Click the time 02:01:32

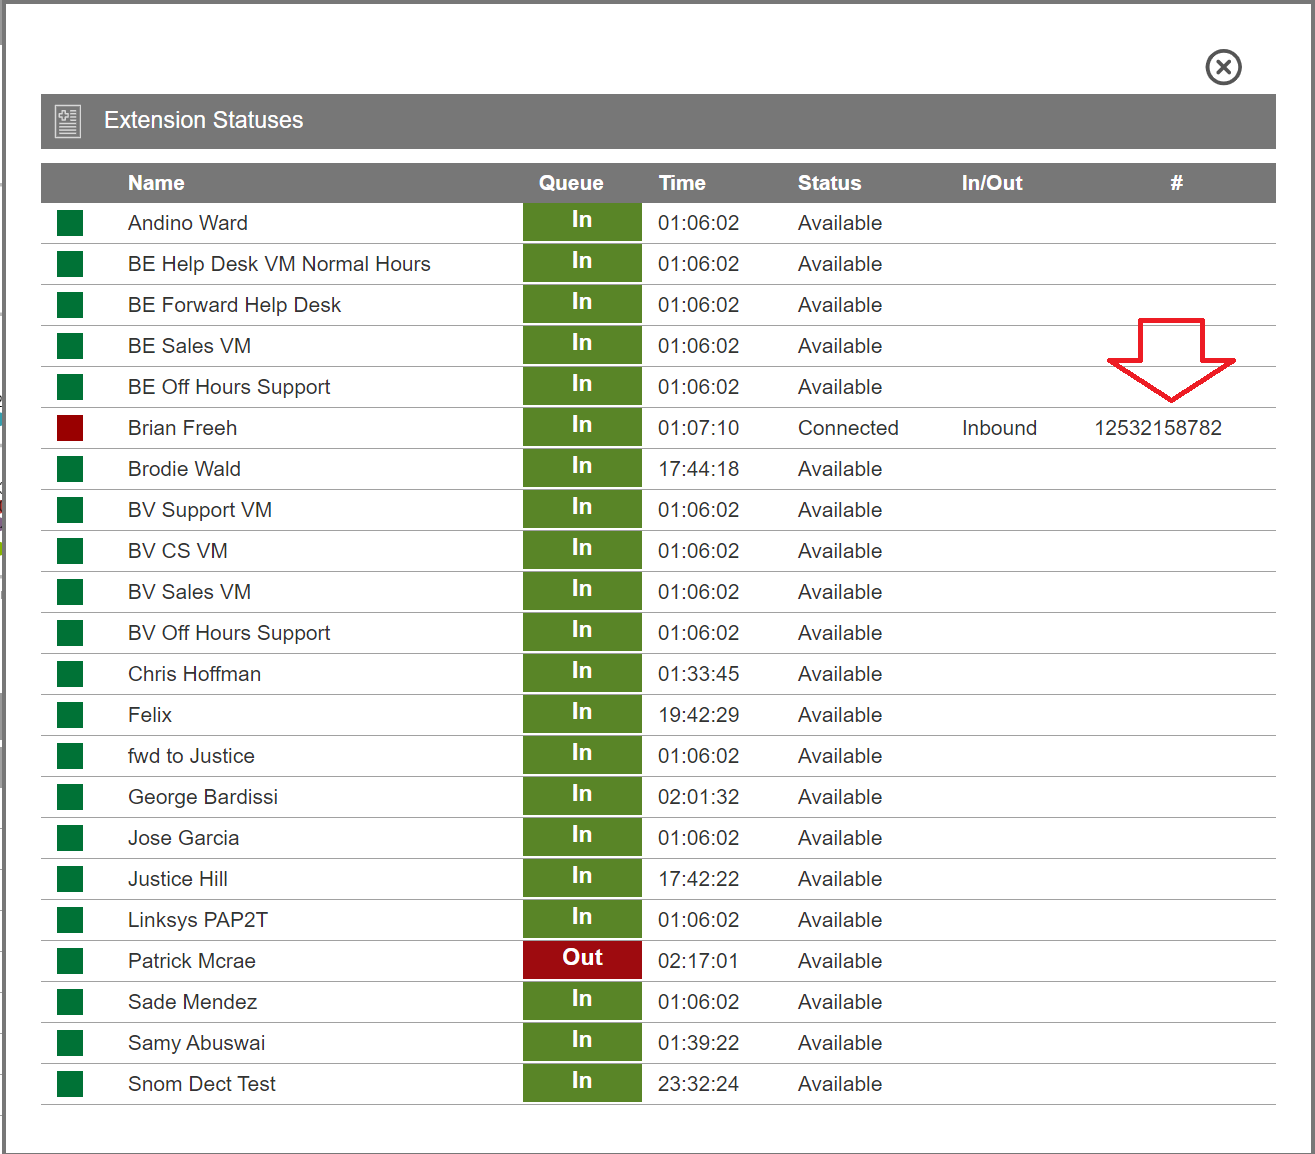click(x=698, y=797)
